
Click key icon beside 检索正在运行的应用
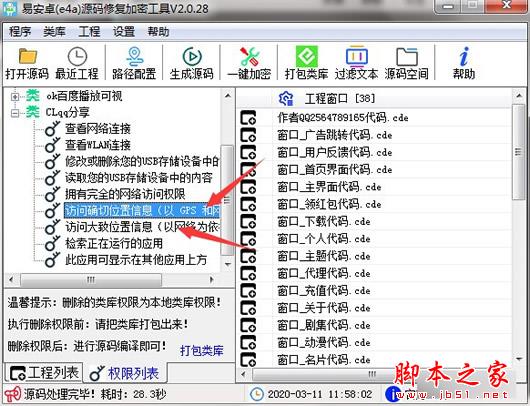tap(53, 244)
